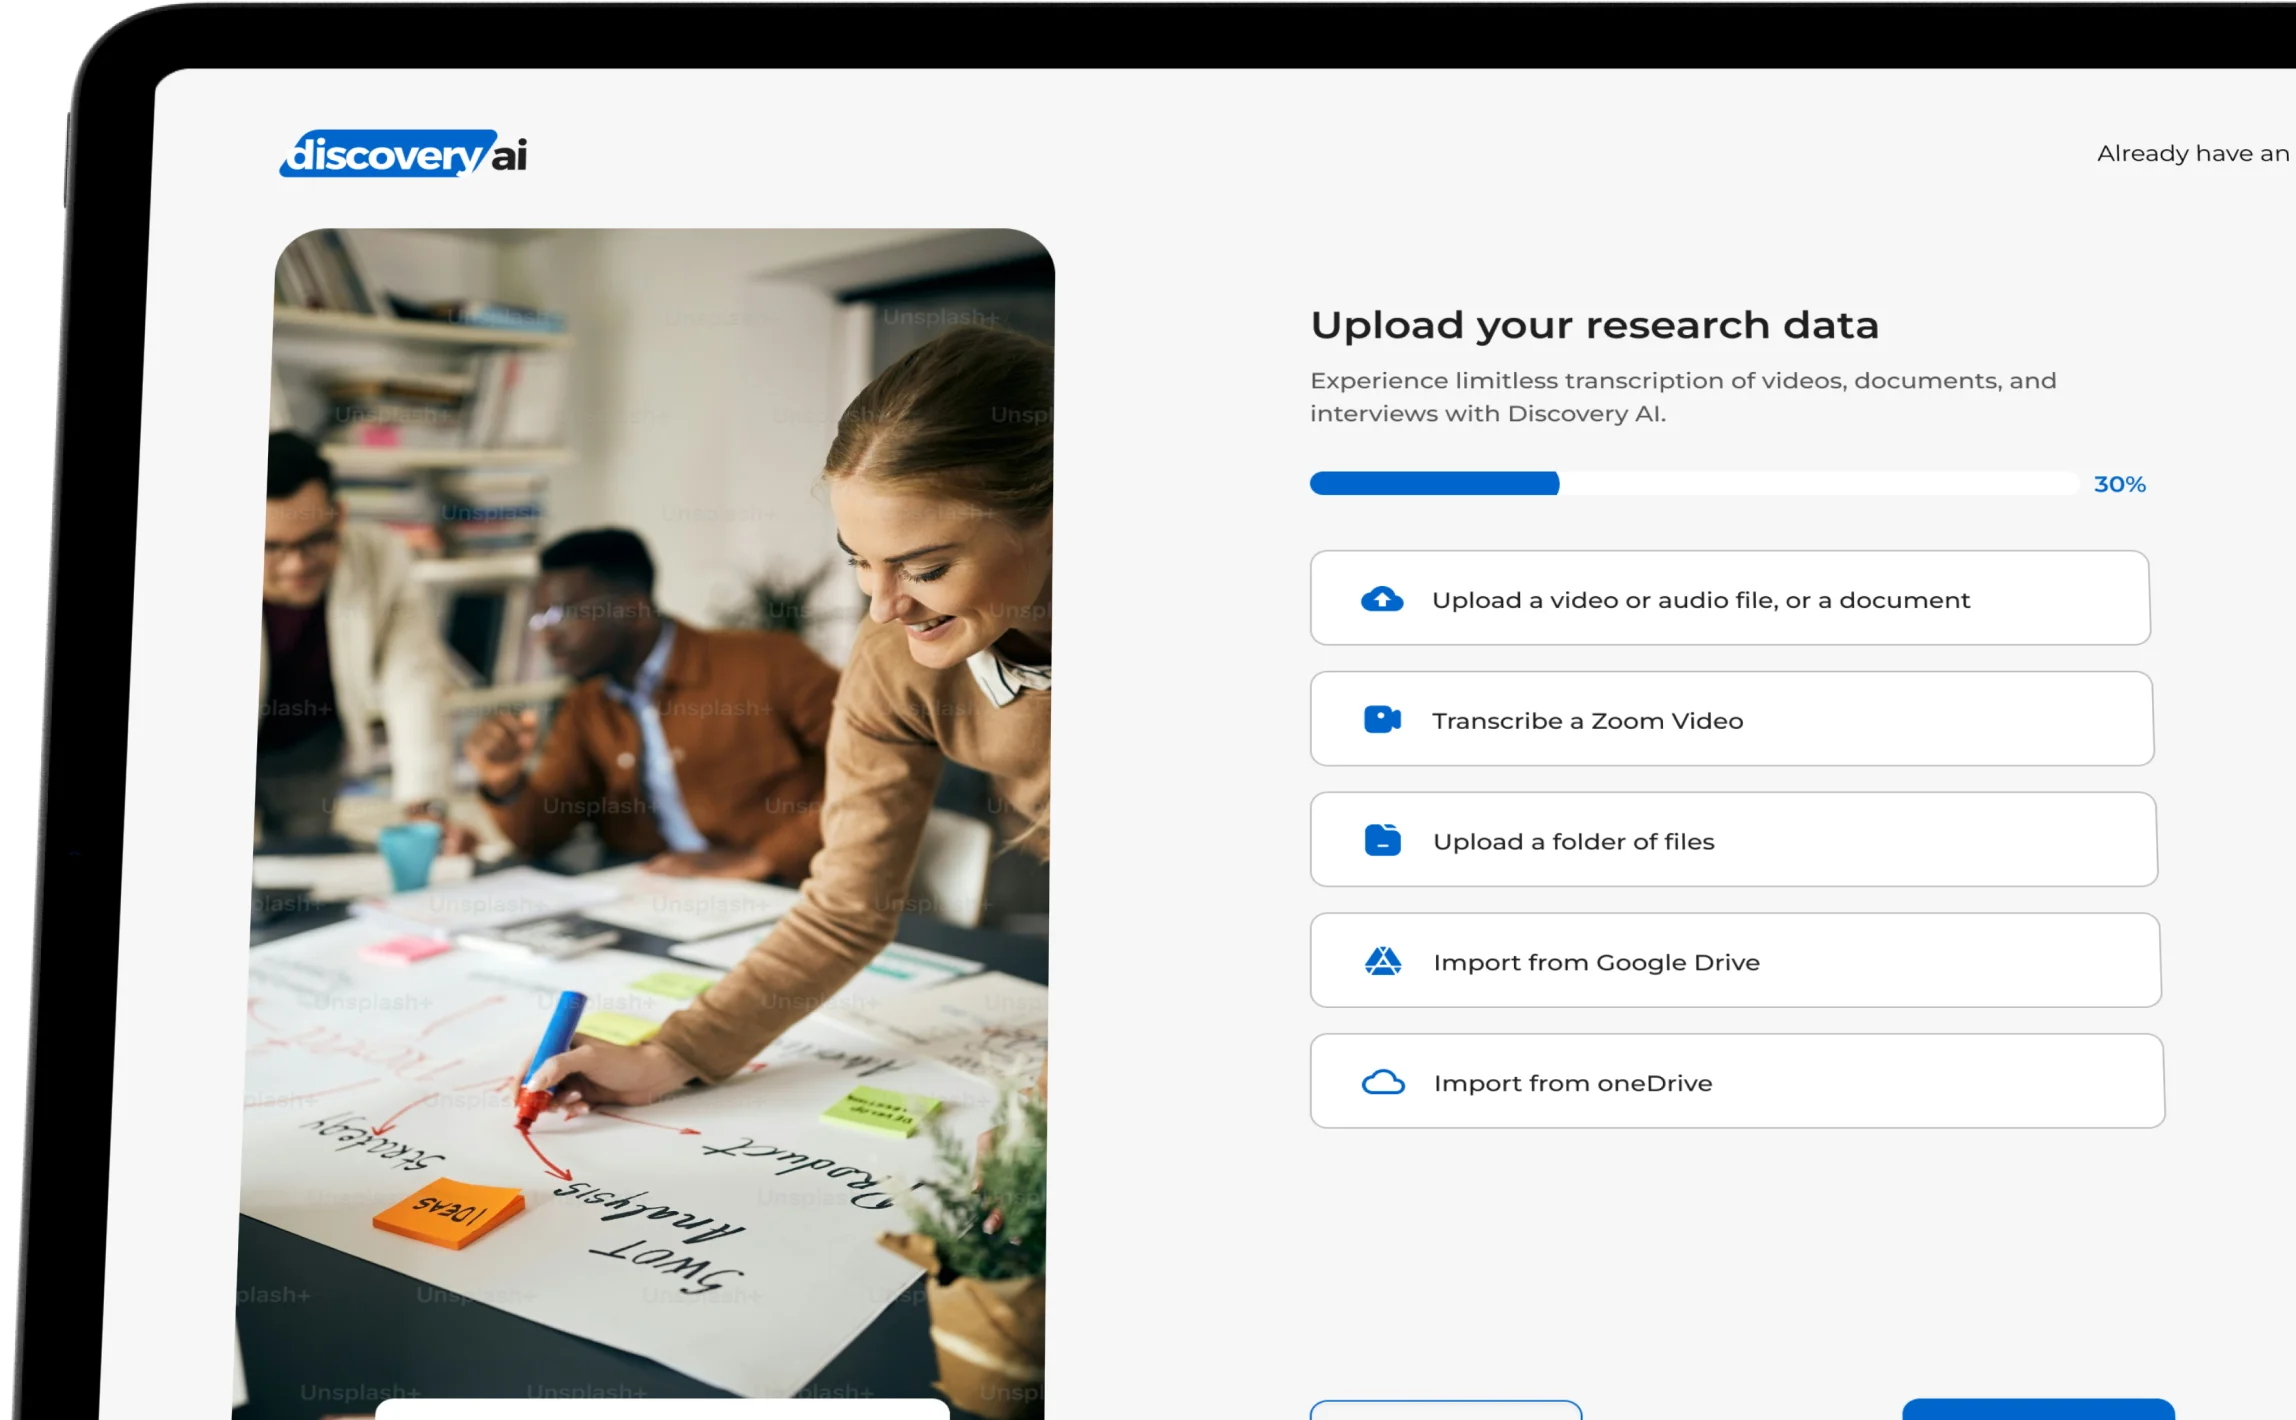
Task: Choose 'Import from oneDrive' label text
Action: (1573, 1084)
